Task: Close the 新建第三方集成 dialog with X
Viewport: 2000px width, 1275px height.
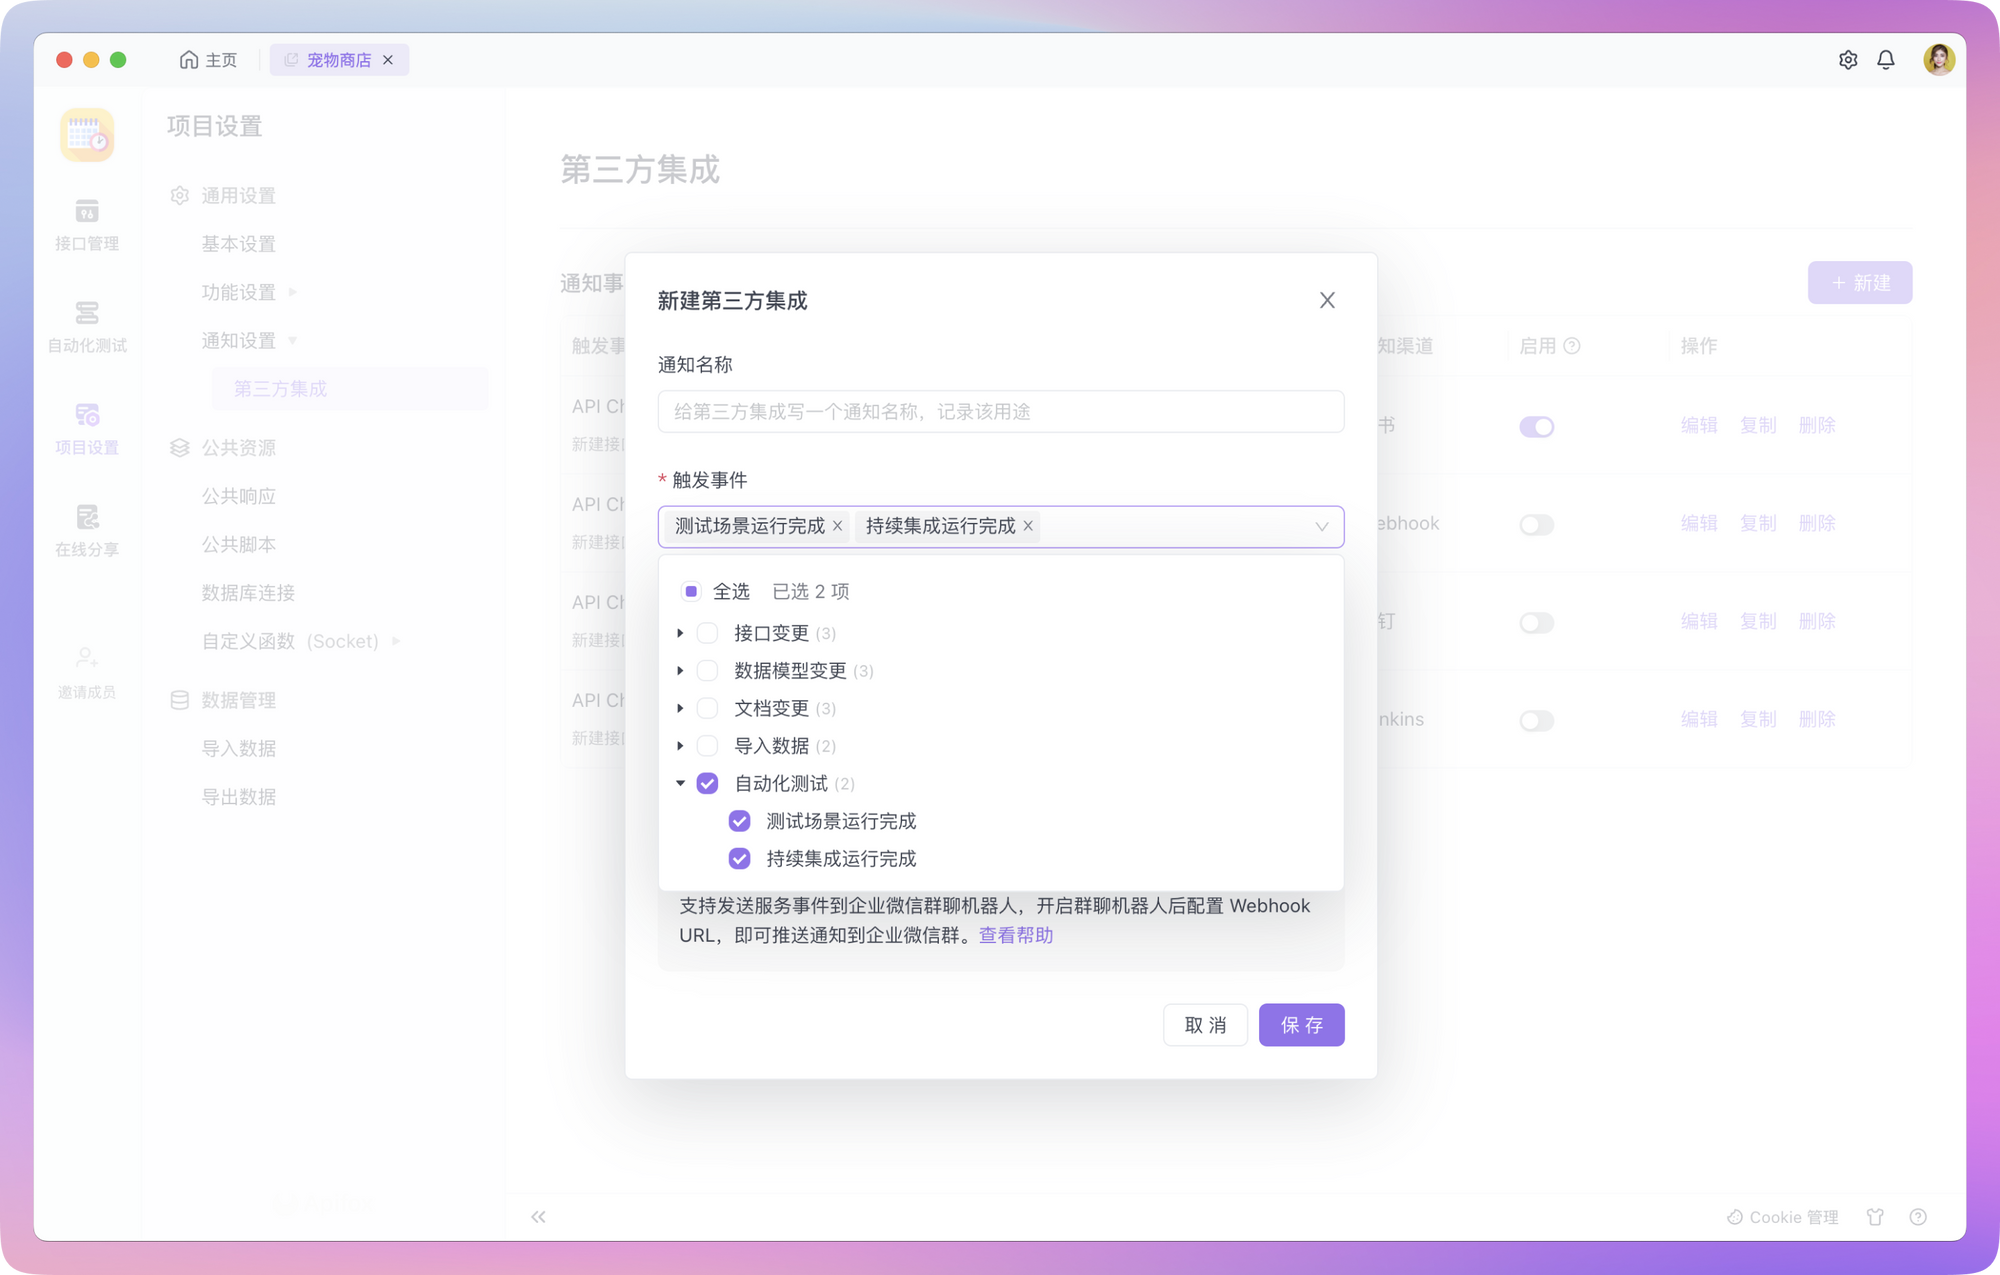Action: tap(1327, 300)
